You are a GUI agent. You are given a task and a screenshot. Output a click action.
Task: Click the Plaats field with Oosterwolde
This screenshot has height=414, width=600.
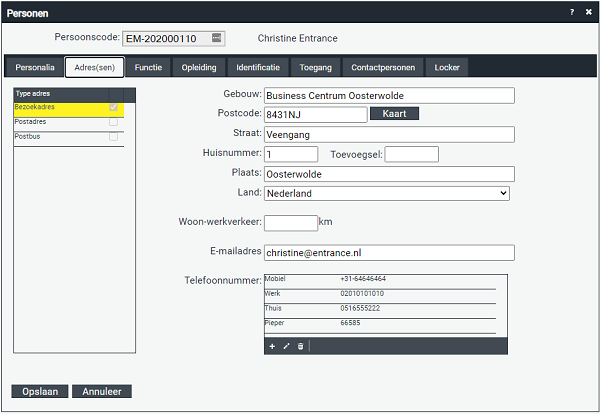389,174
